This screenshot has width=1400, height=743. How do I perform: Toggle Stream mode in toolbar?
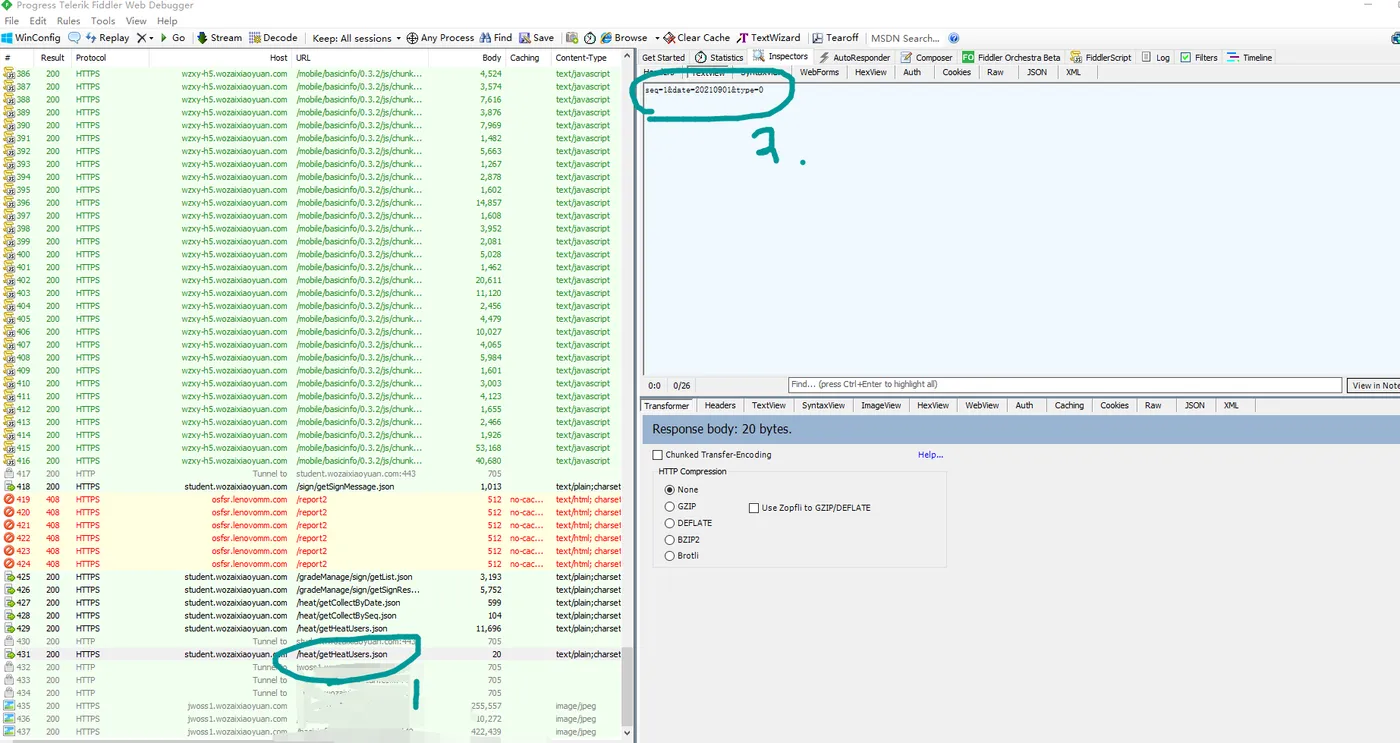tap(219, 38)
